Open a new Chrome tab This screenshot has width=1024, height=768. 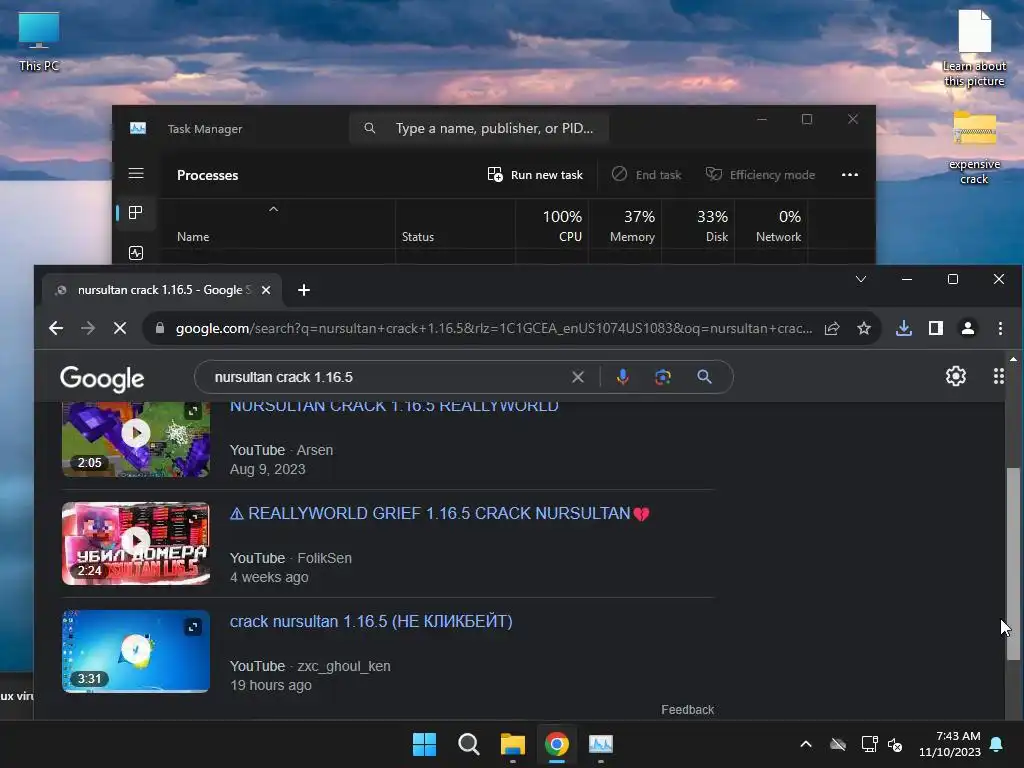pos(304,290)
